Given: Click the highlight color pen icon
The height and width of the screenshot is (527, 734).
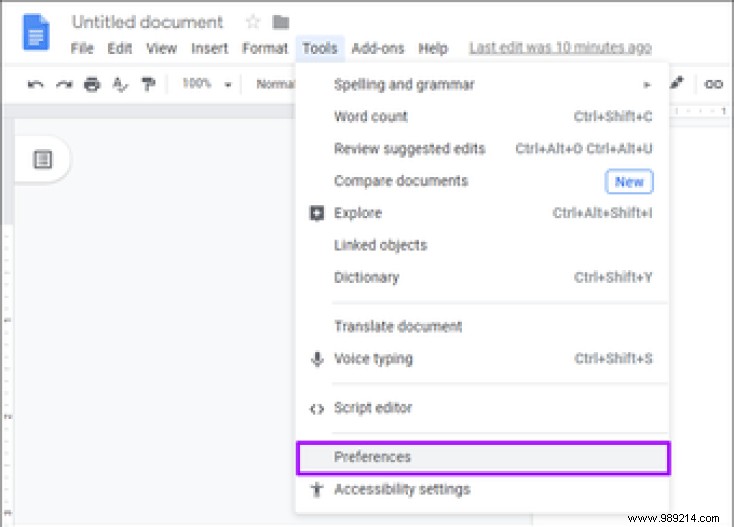Looking at the screenshot, I should [676, 83].
